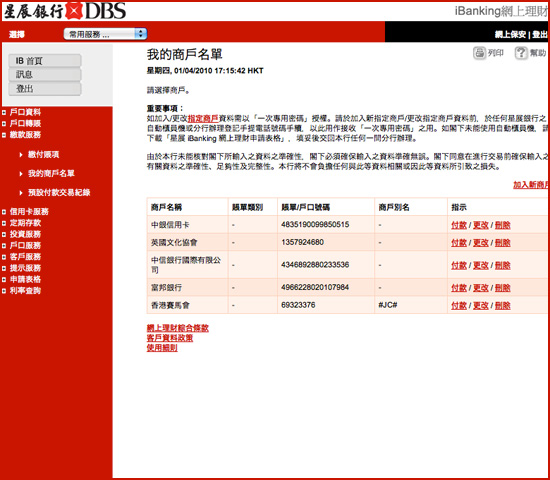Open the 網上理財綜合條款 link
Viewport: 550px width, 480px height.
coord(177,328)
